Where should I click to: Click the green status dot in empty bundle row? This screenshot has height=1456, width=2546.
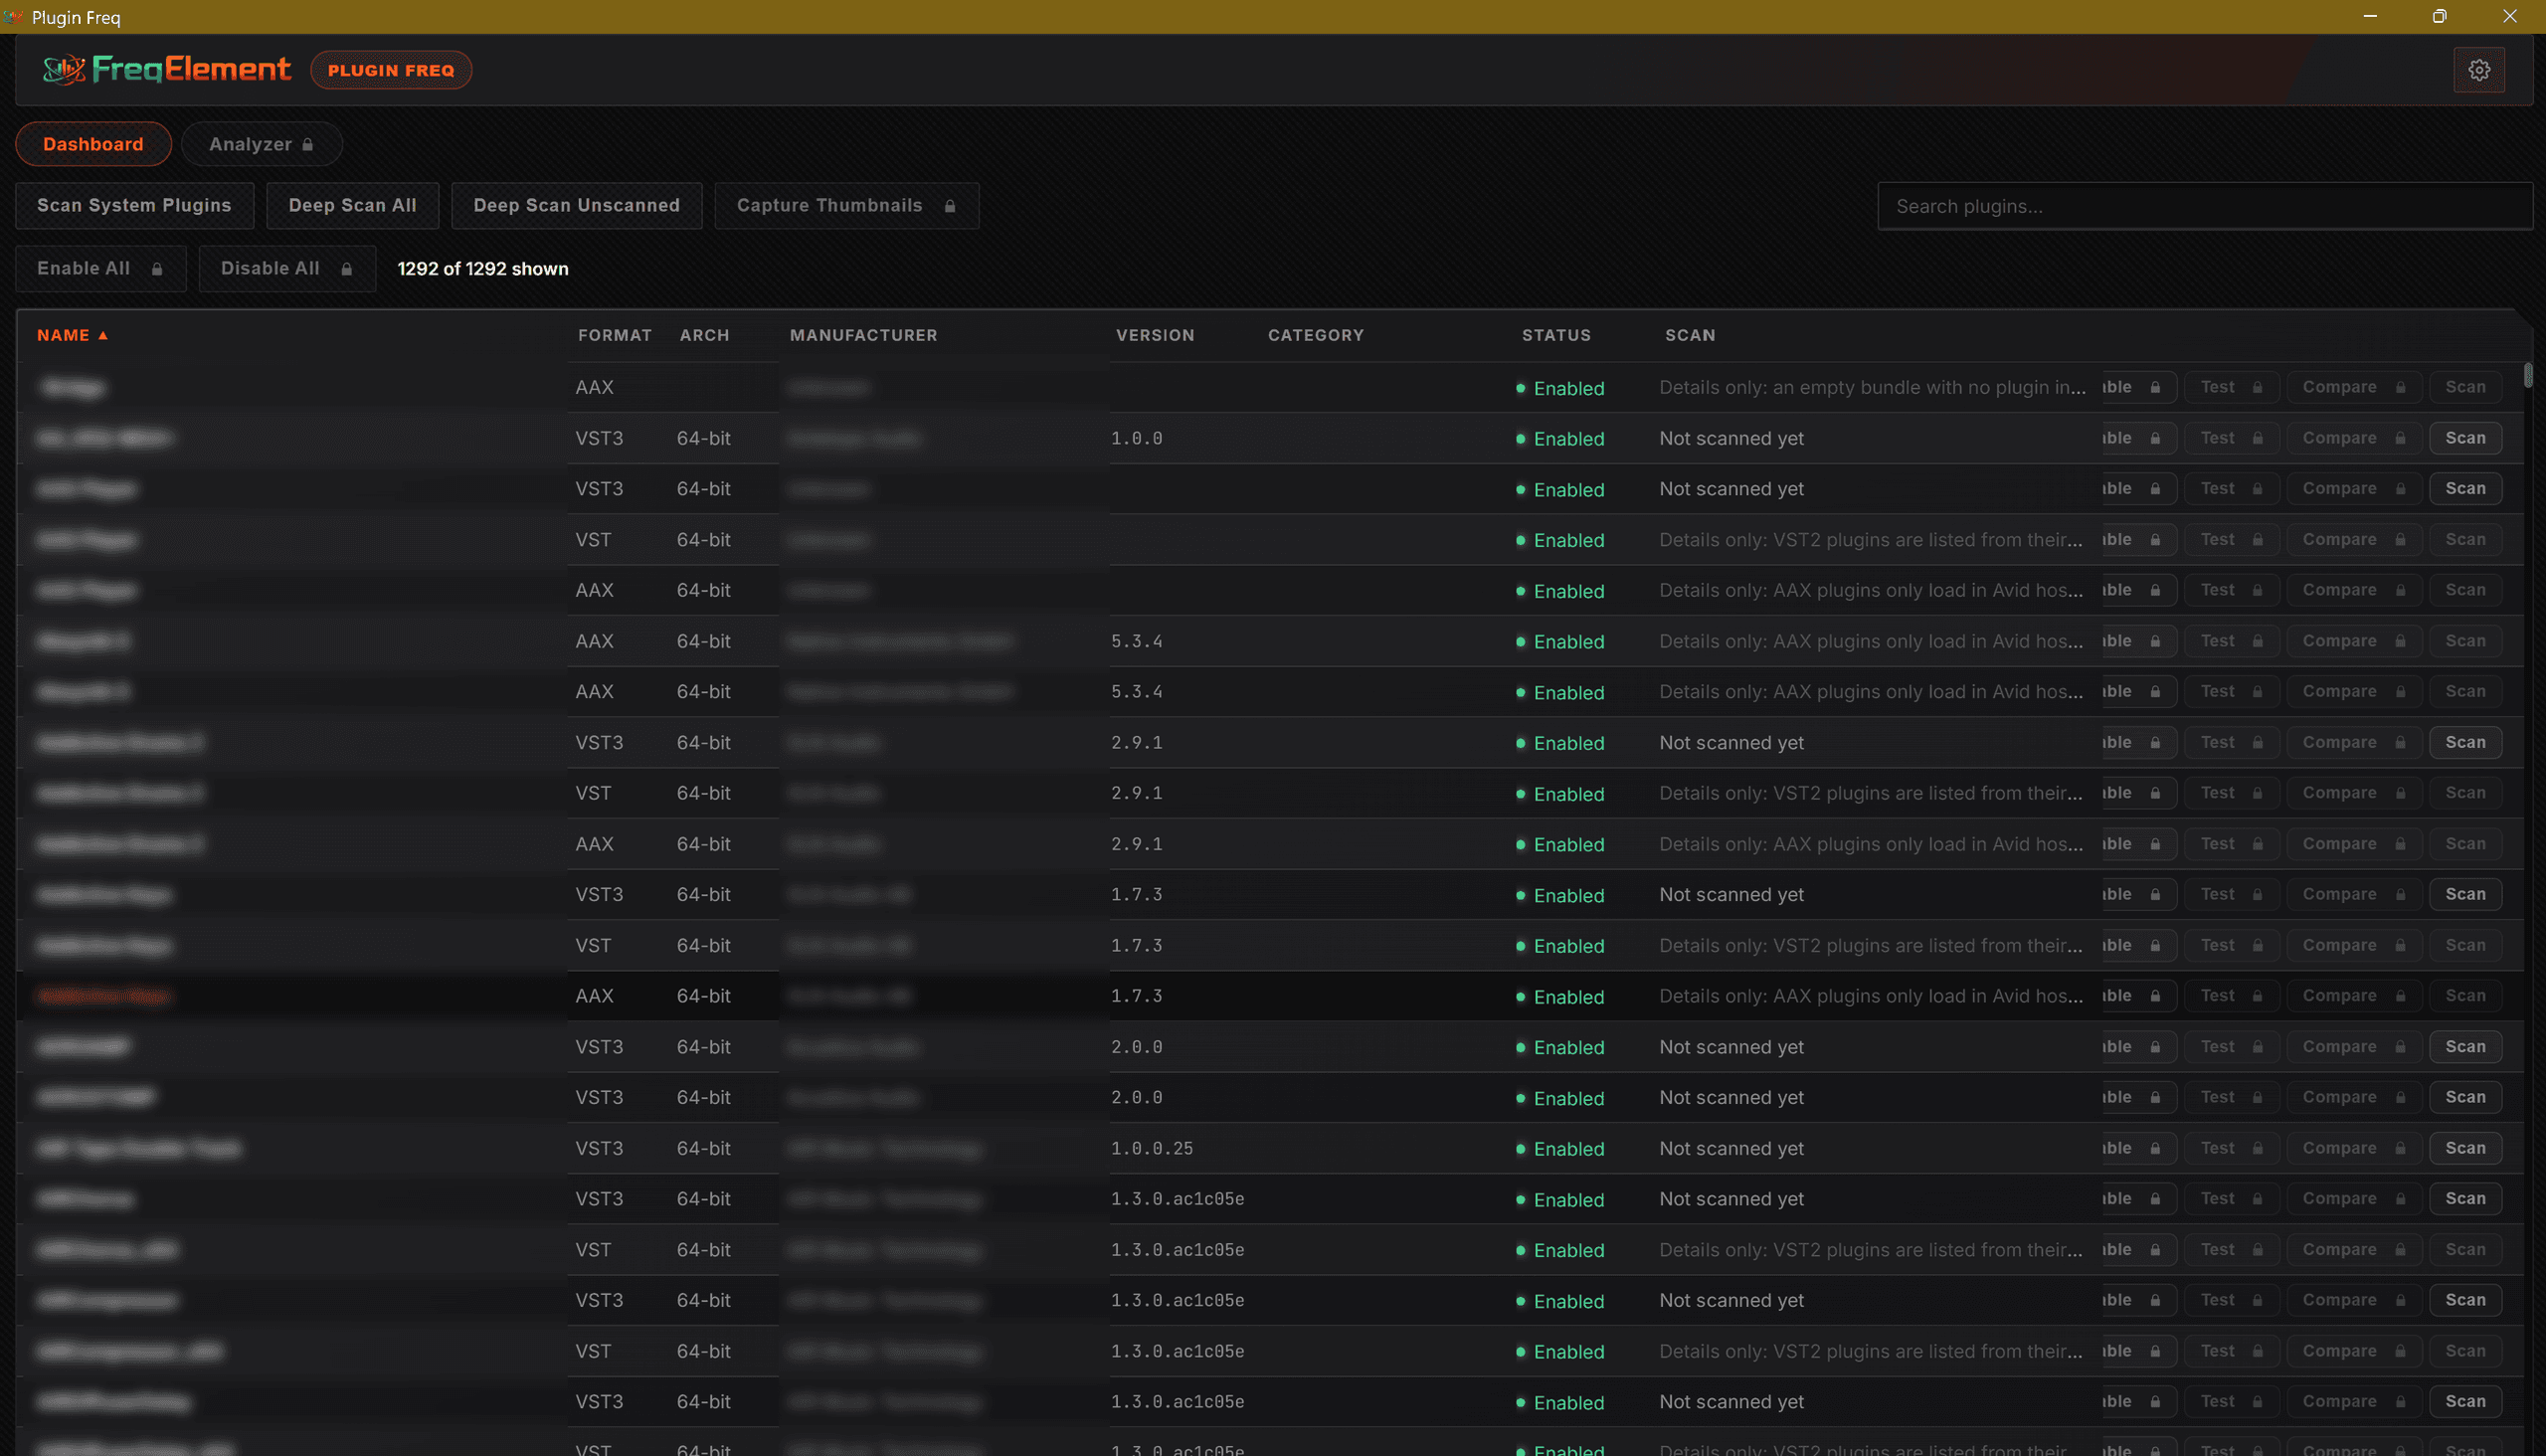[x=1520, y=388]
